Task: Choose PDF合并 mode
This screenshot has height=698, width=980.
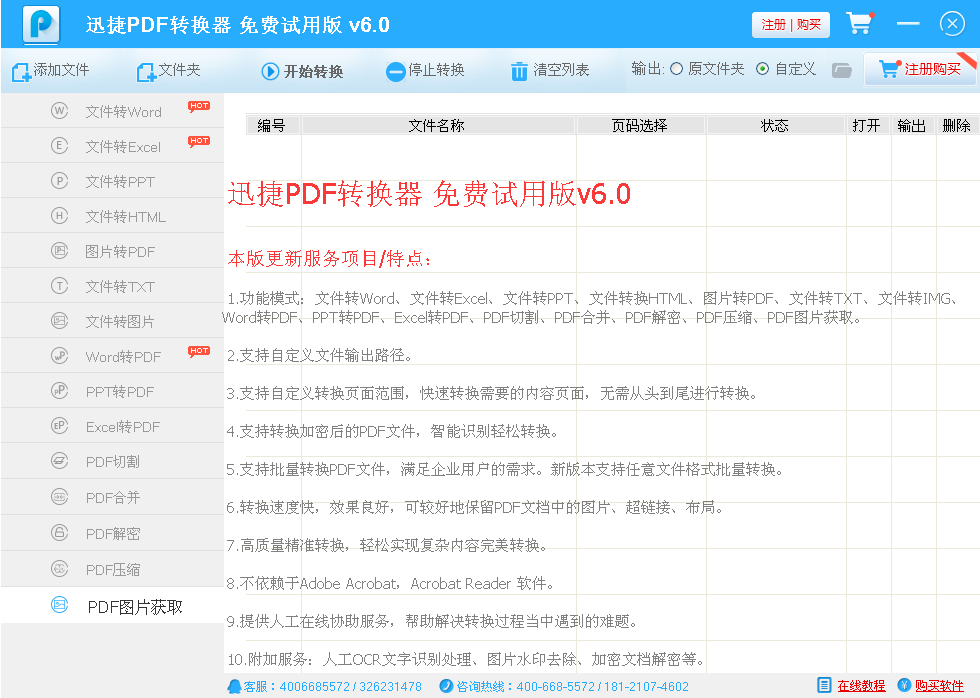Action: click(112, 497)
